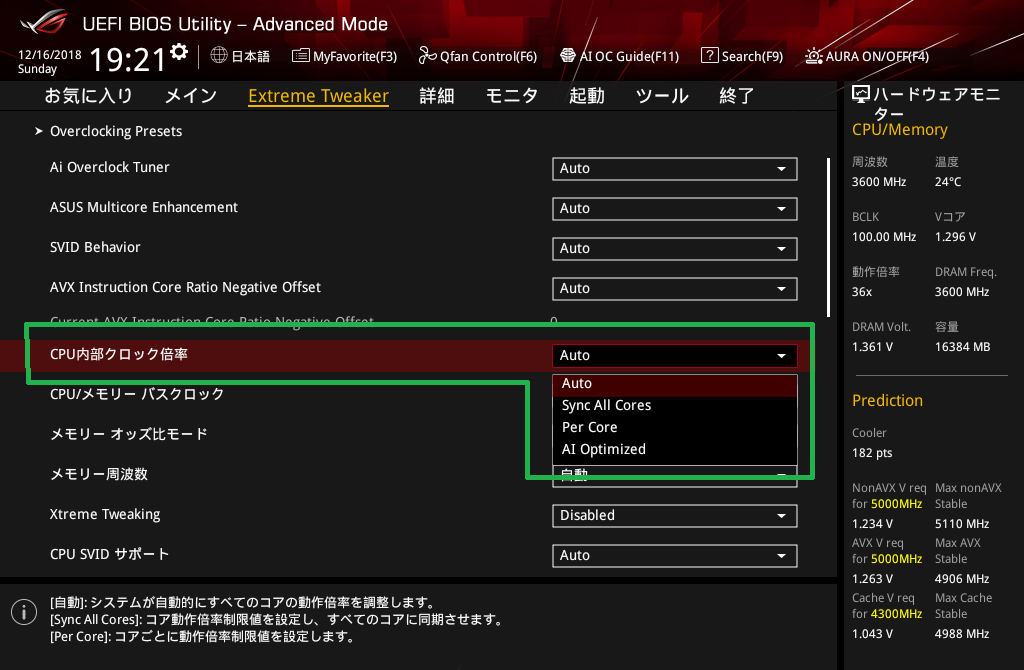Viewport: 1024px width, 670px height.
Task: Open AVX Instruction Core Ratio Negative Offset dropdown
Action: [675, 289]
